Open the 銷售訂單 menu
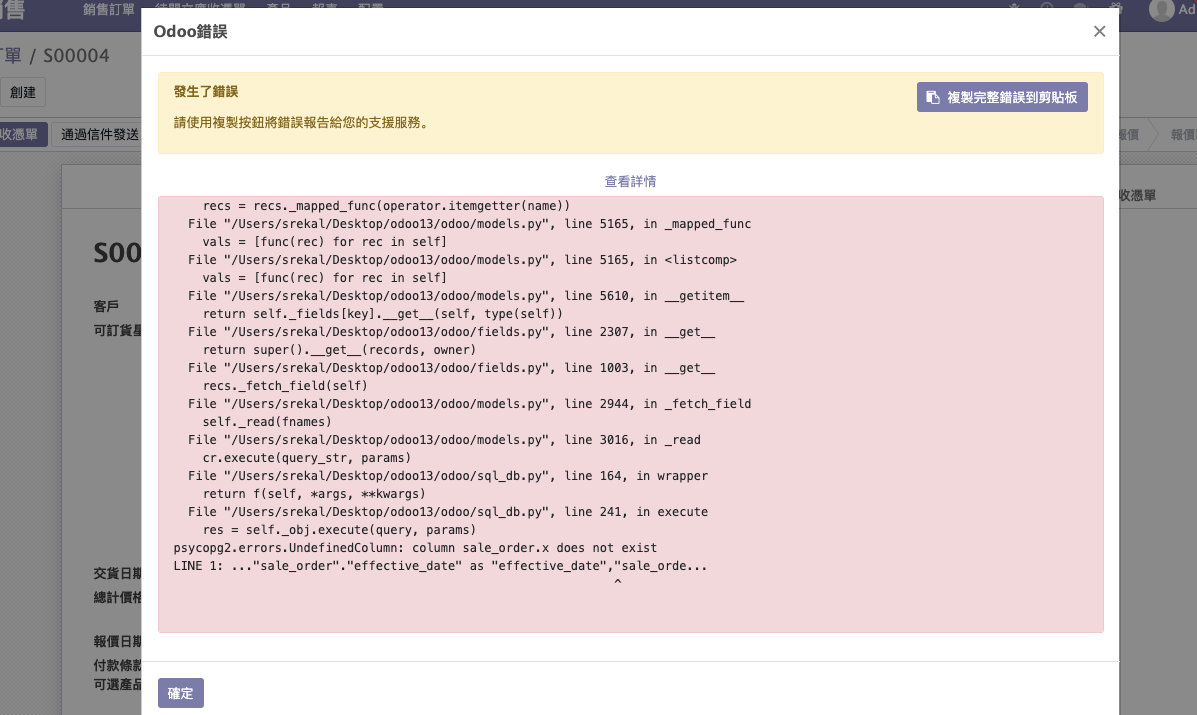 point(107,10)
